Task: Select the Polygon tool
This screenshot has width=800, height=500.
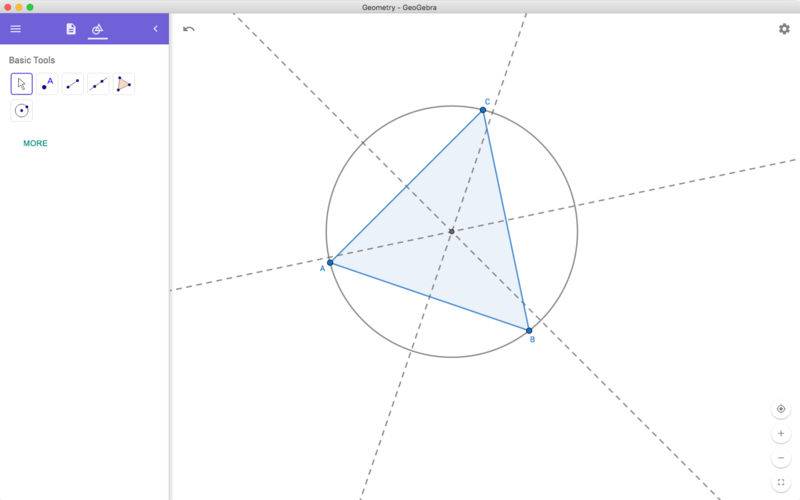Action: click(123, 84)
